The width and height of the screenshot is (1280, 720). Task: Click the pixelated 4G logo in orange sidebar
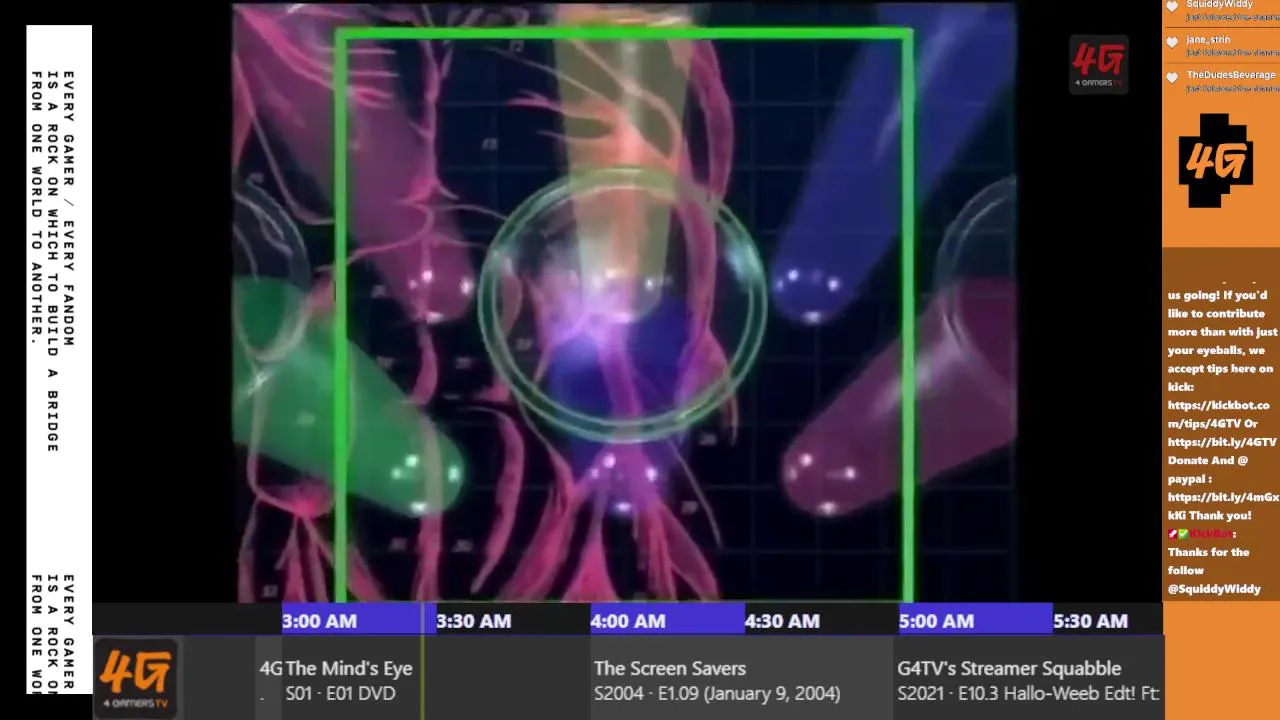[x=1215, y=160]
